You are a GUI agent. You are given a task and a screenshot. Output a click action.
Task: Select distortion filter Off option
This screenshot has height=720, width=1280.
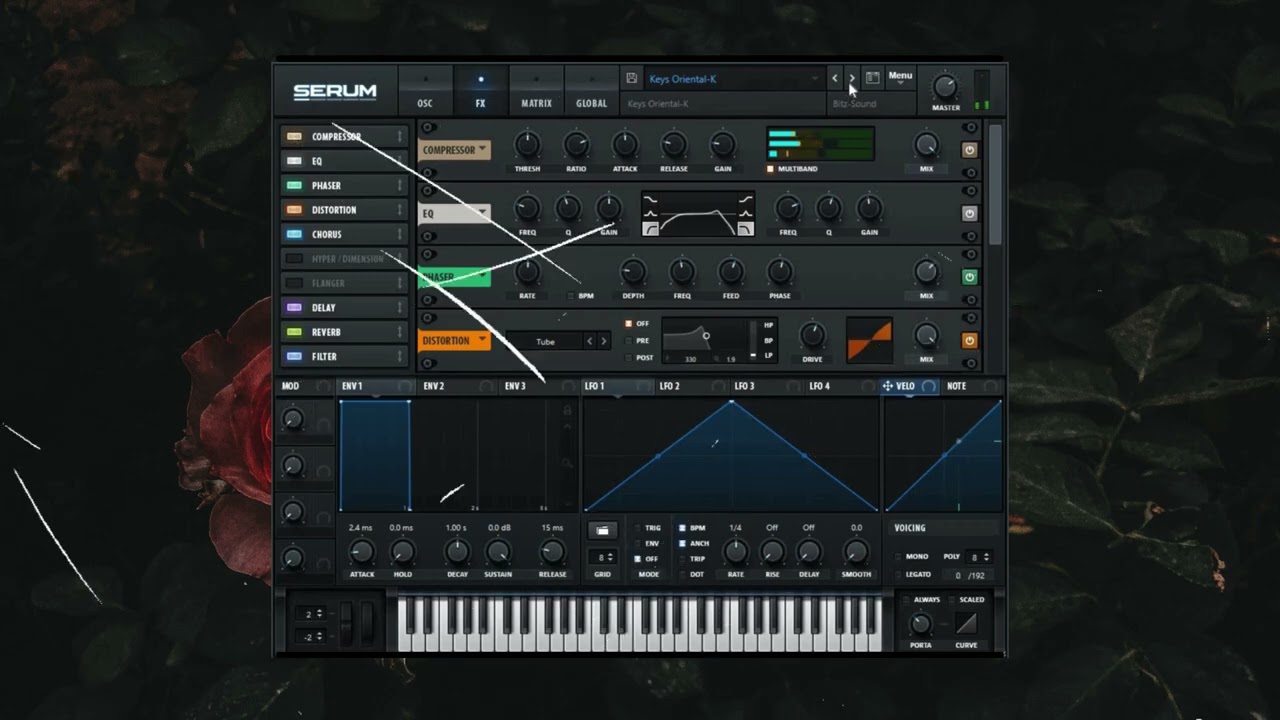628,324
